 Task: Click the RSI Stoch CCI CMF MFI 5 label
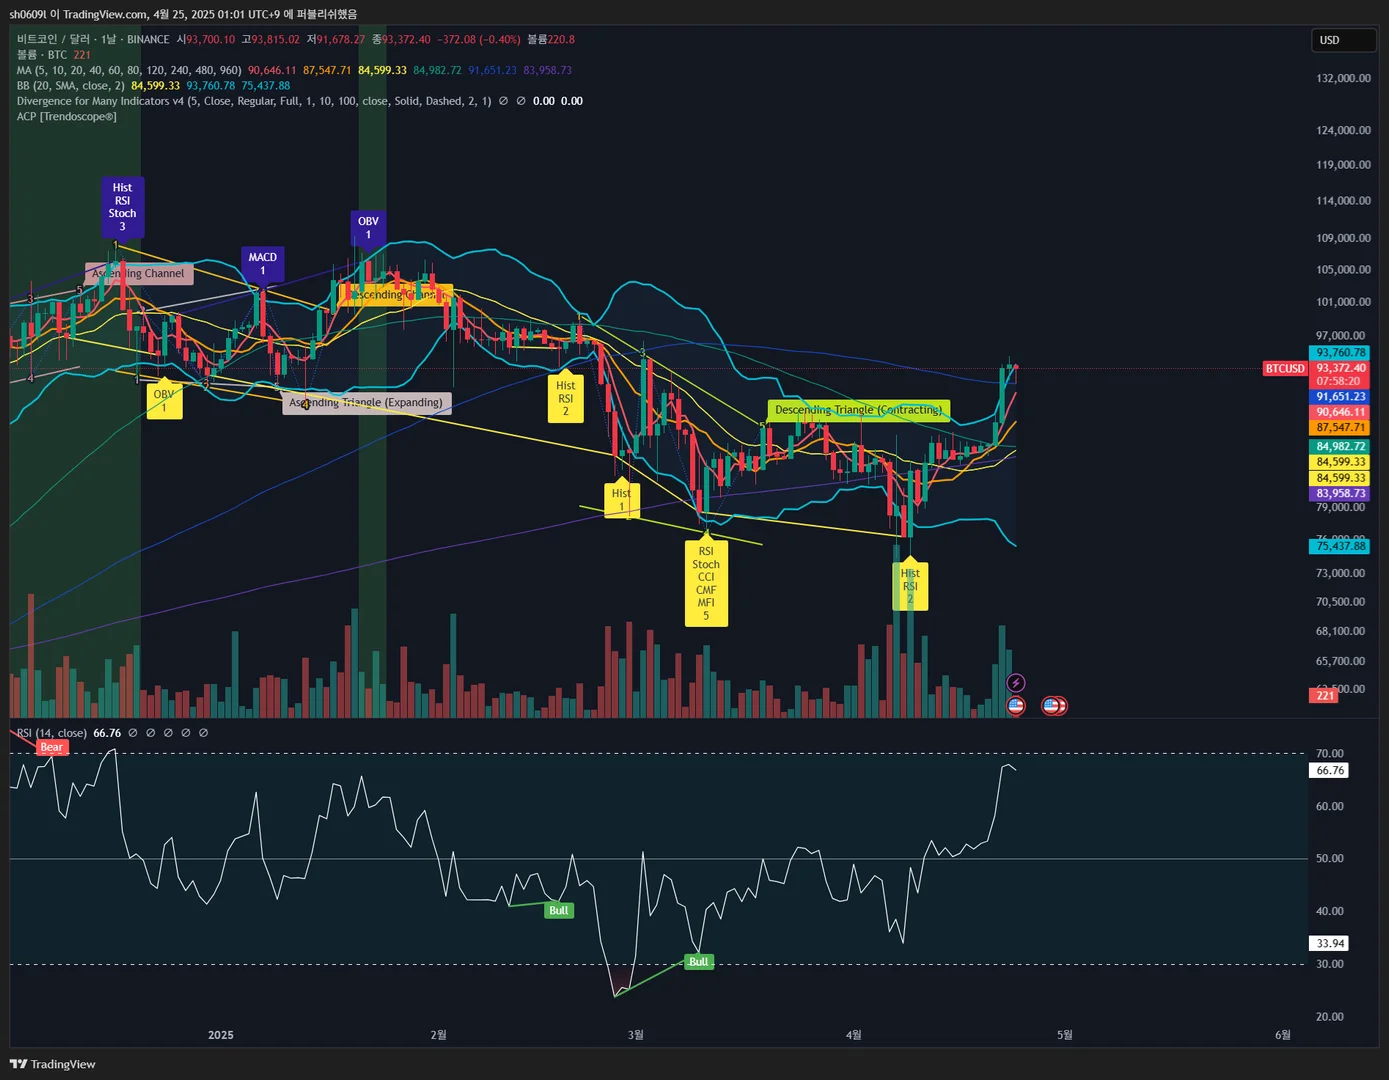point(706,584)
